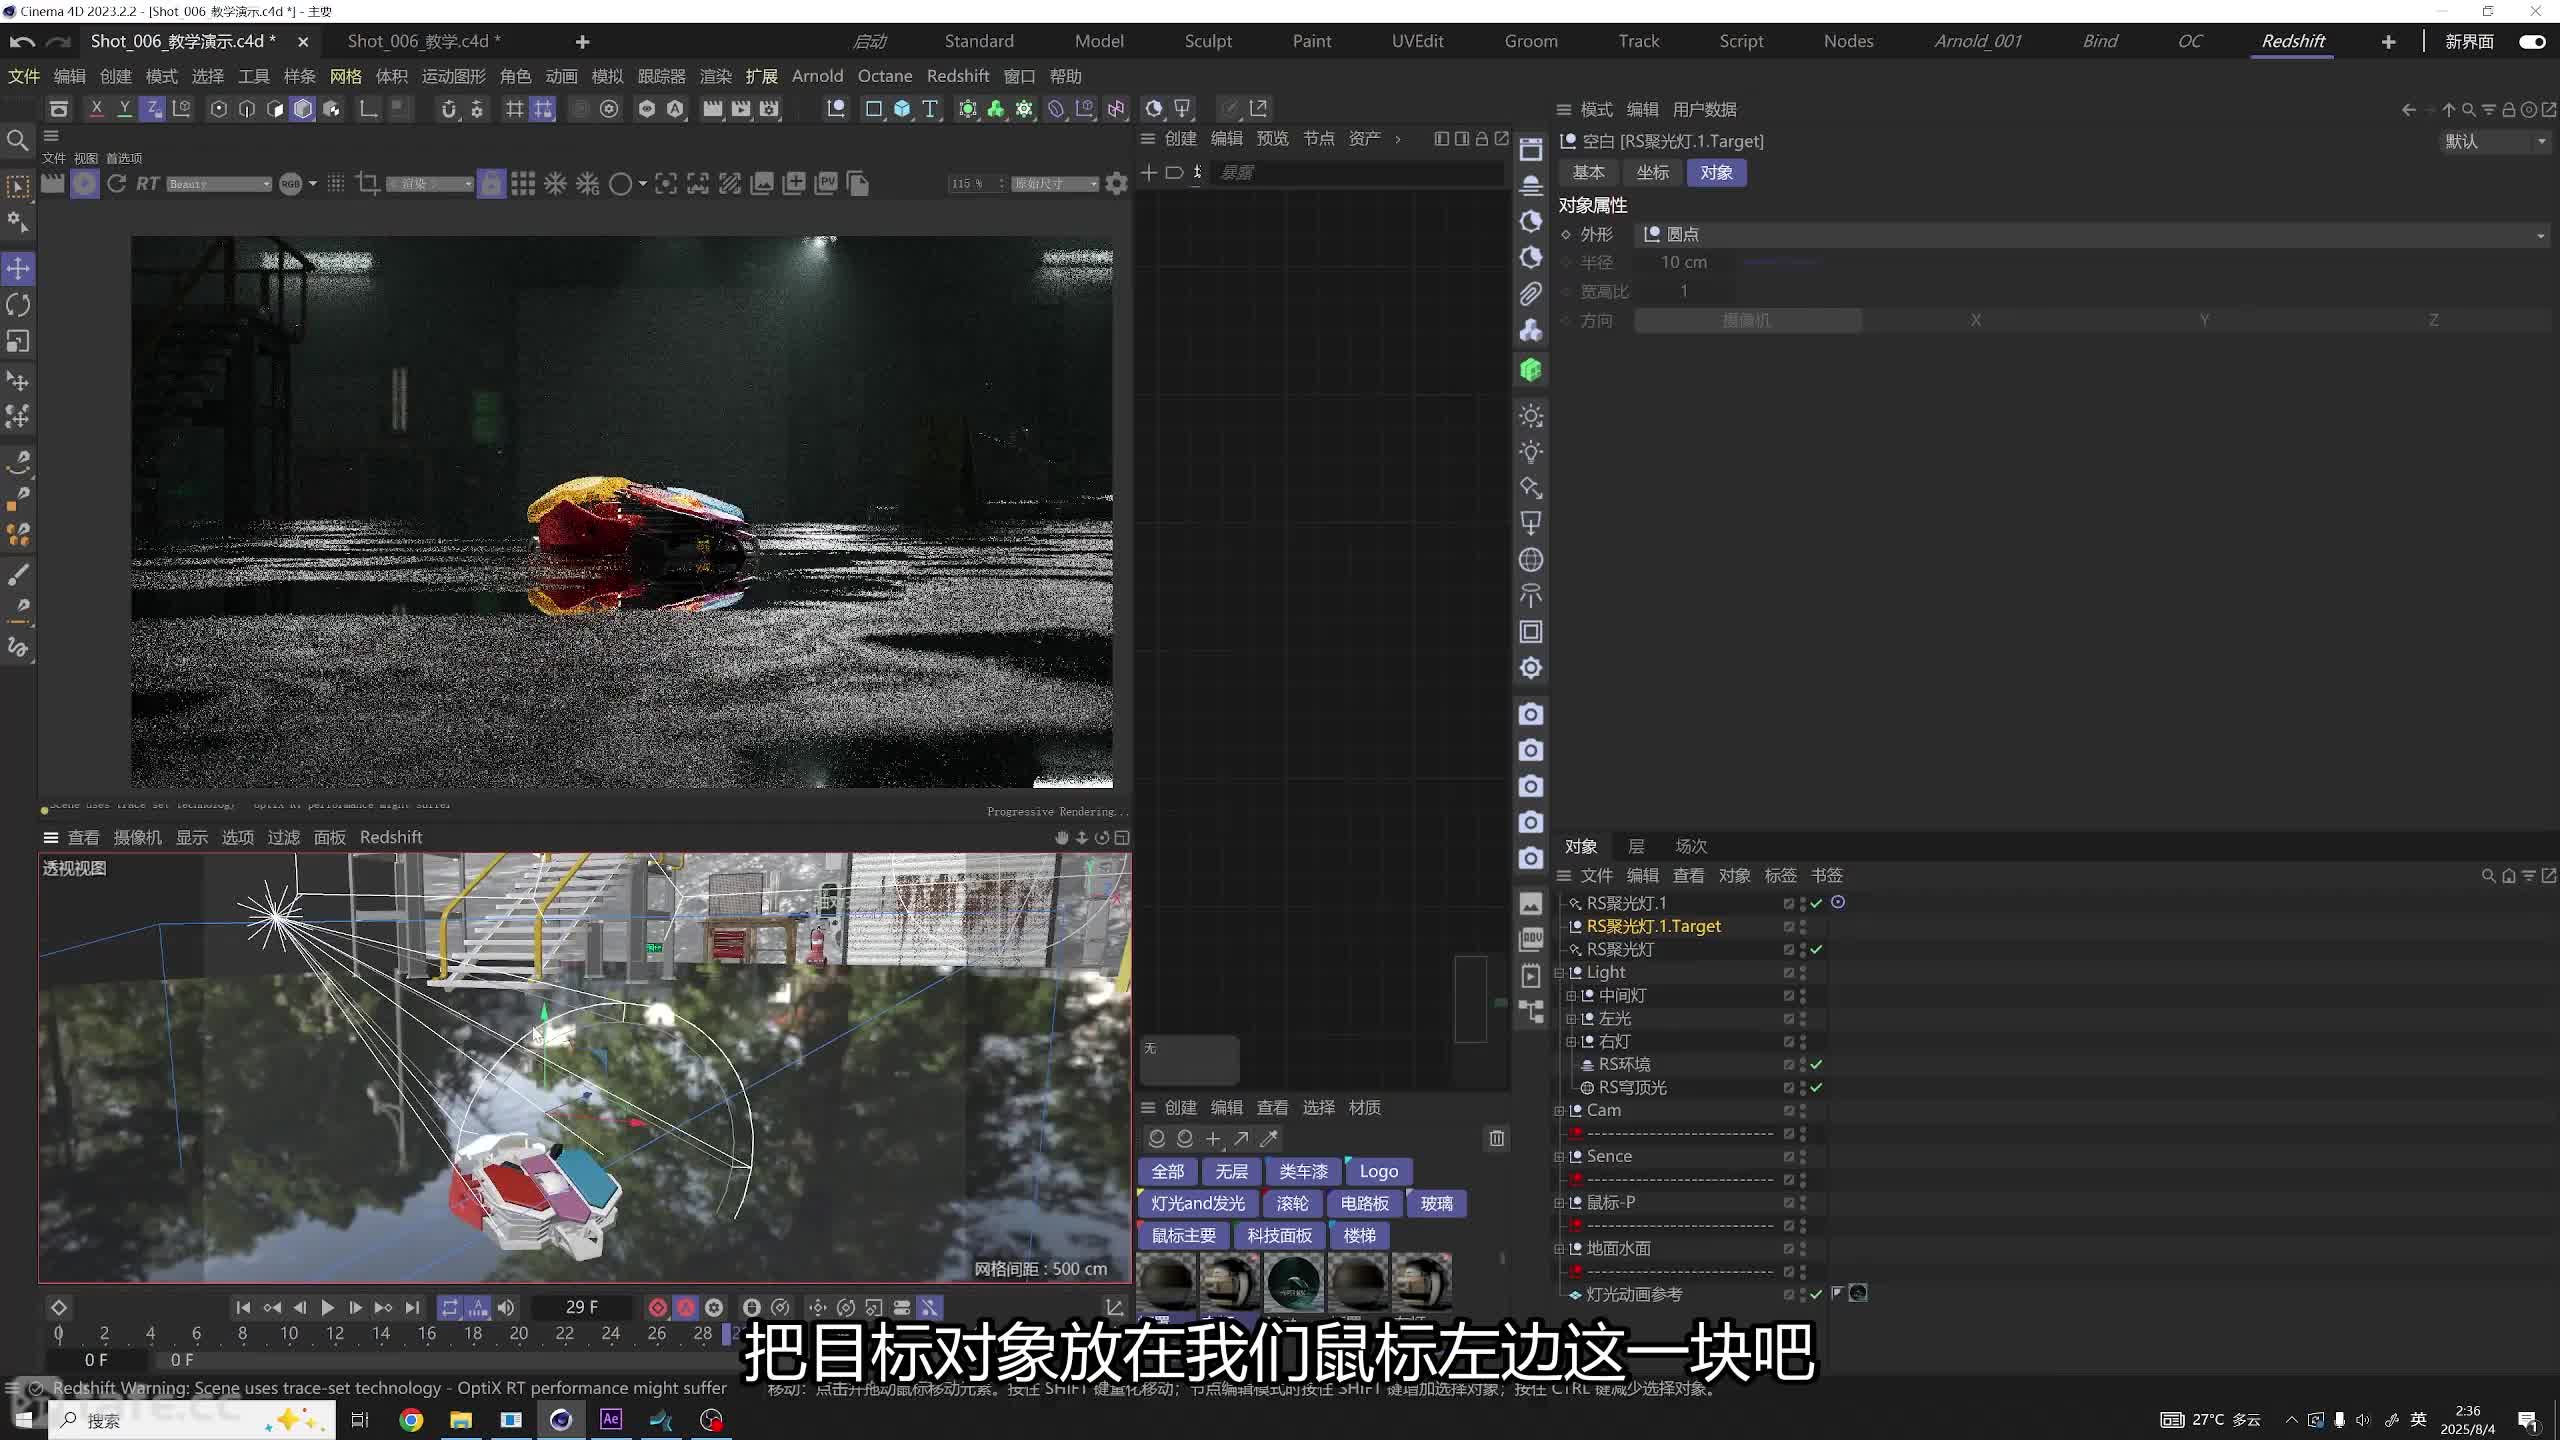Toggle the render view lock icon

click(x=491, y=184)
